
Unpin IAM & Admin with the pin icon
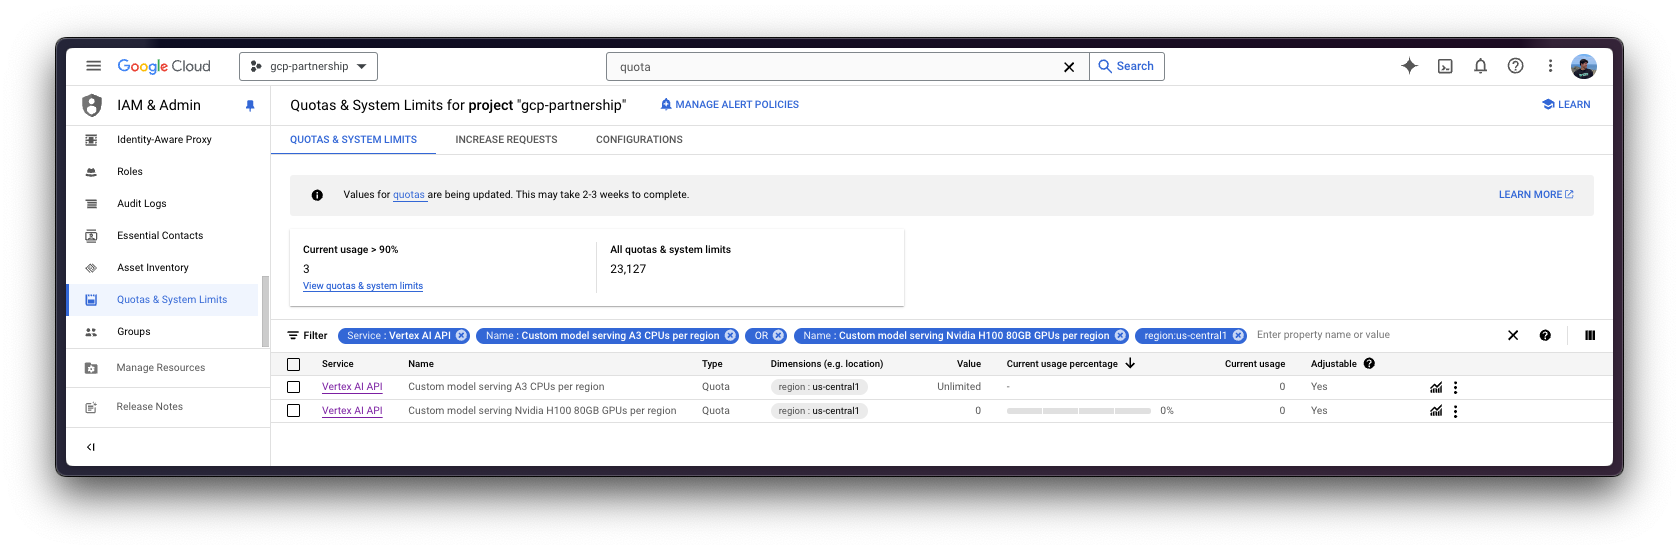(x=250, y=105)
